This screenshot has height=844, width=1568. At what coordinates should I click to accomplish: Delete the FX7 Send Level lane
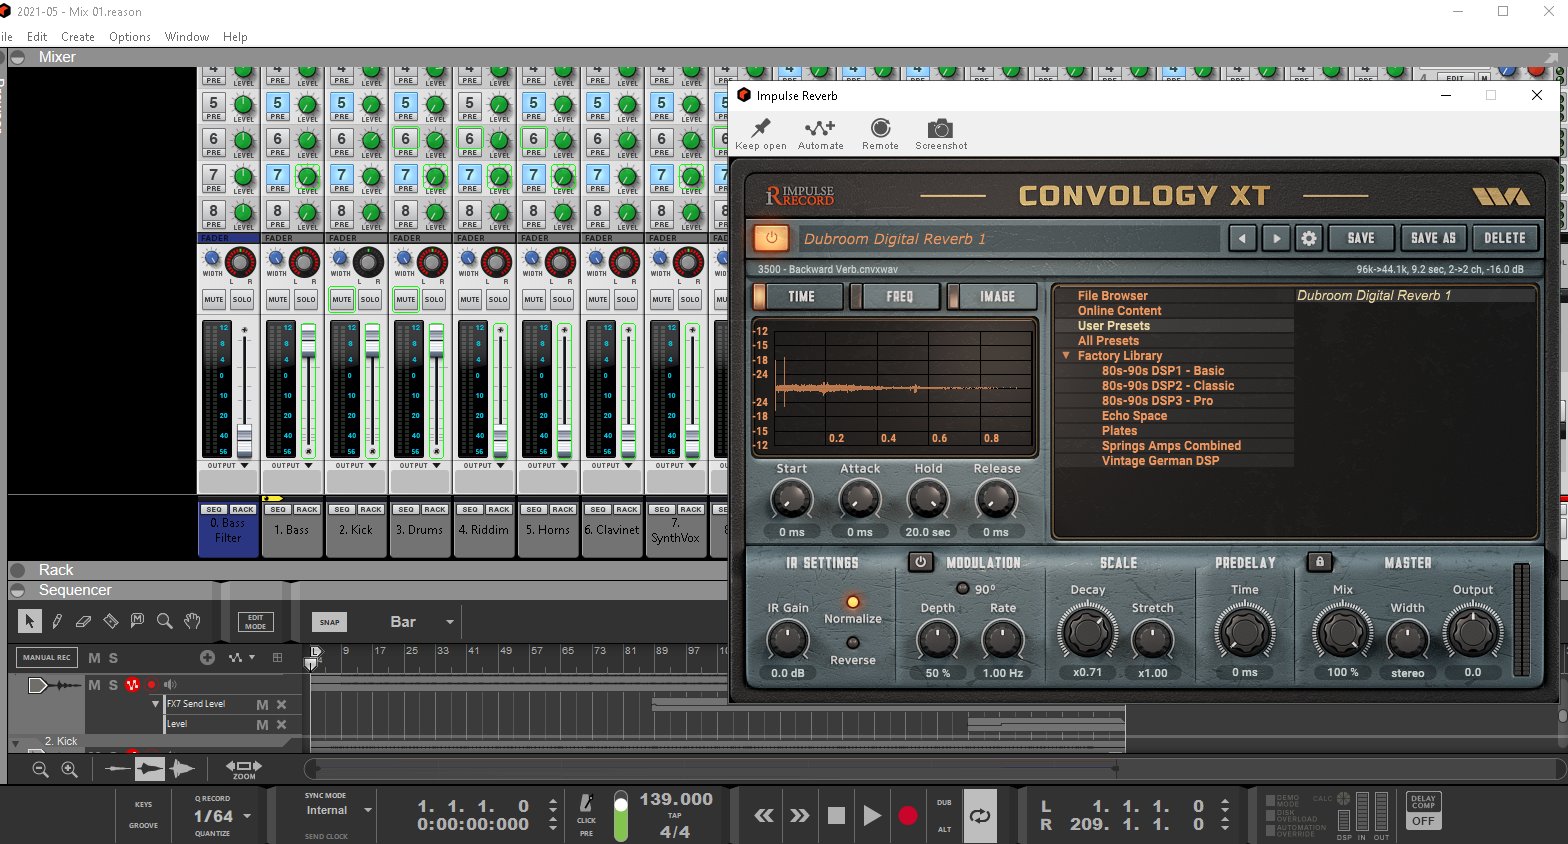pos(281,704)
